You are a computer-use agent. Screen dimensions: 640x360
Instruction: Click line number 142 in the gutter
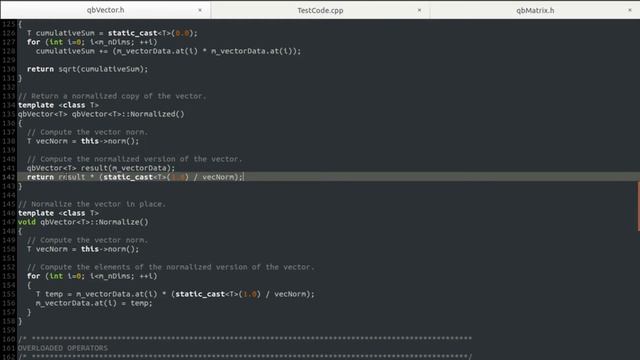(x=8, y=177)
